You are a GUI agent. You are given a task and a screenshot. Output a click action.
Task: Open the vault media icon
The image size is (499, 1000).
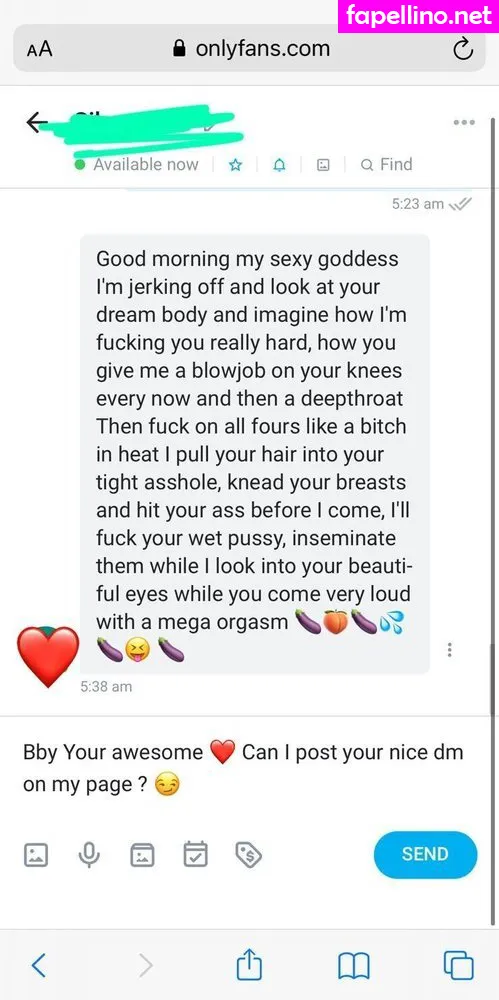142,855
